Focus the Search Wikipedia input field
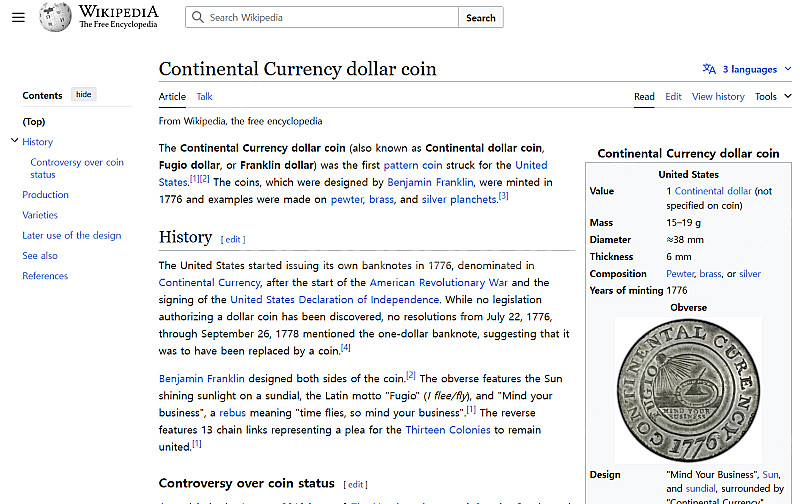800x504 pixels. (x=322, y=17)
